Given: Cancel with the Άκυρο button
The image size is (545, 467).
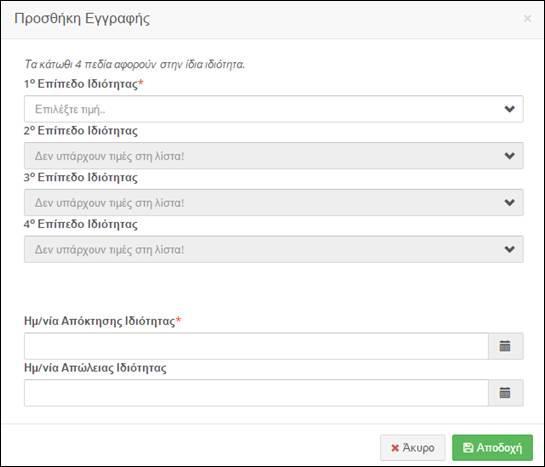Looking at the screenshot, I should (x=413, y=448).
